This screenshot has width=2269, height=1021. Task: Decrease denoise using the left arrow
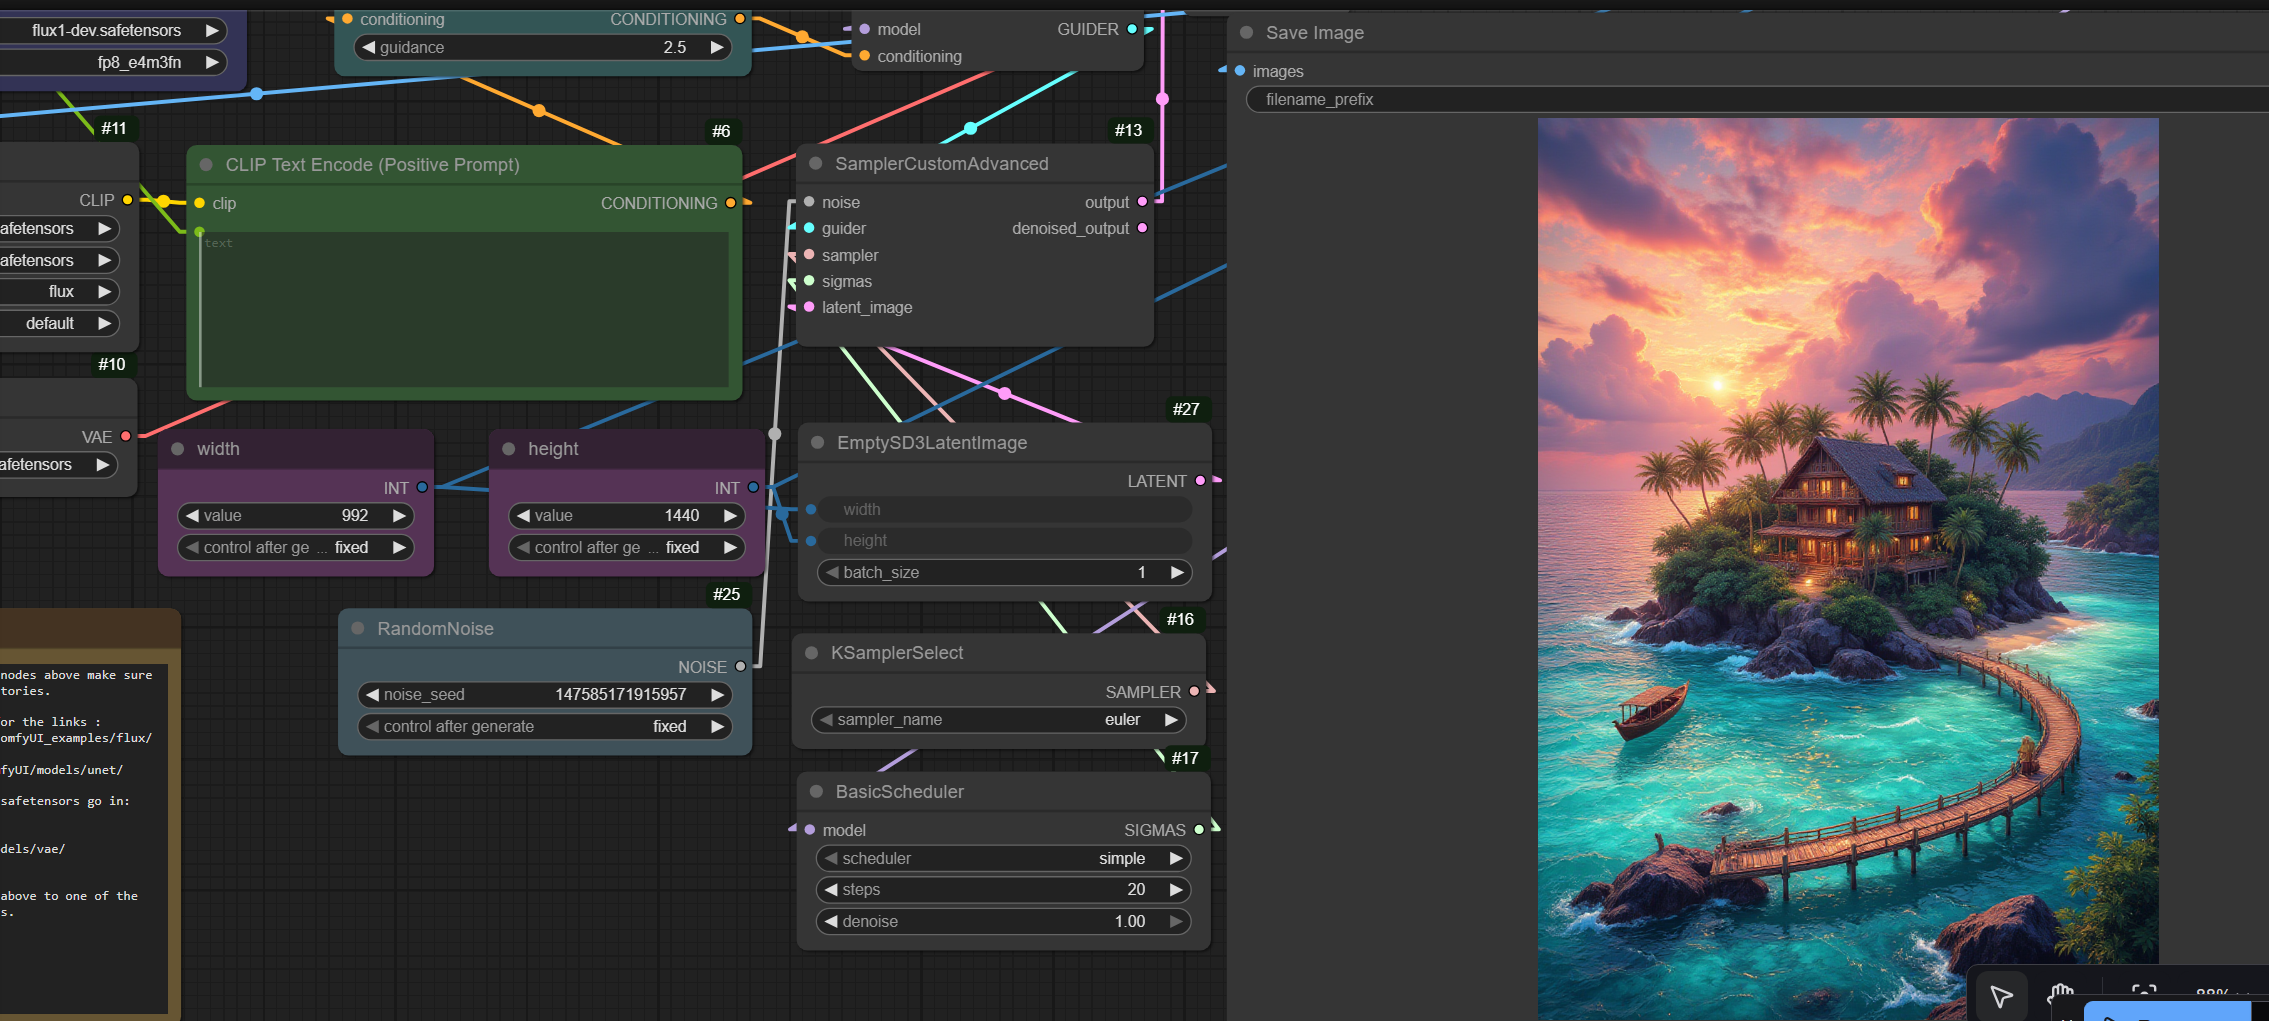[831, 922]
